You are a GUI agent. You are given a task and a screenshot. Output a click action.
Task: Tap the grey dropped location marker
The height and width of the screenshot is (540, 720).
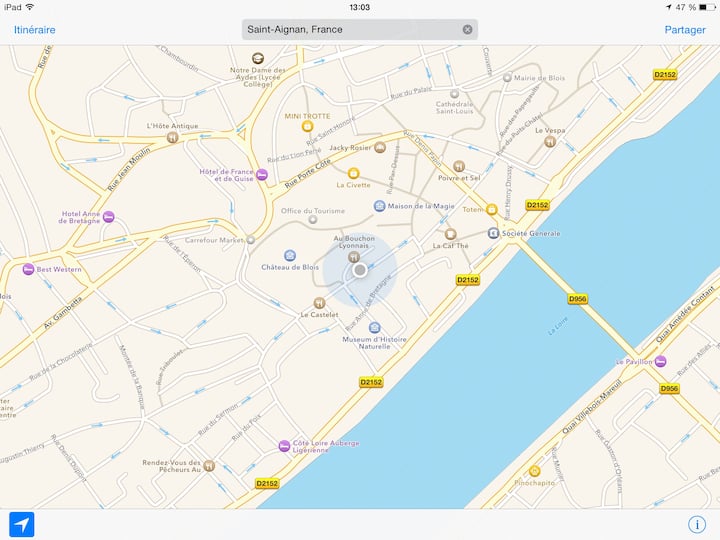tap(360, 270)
